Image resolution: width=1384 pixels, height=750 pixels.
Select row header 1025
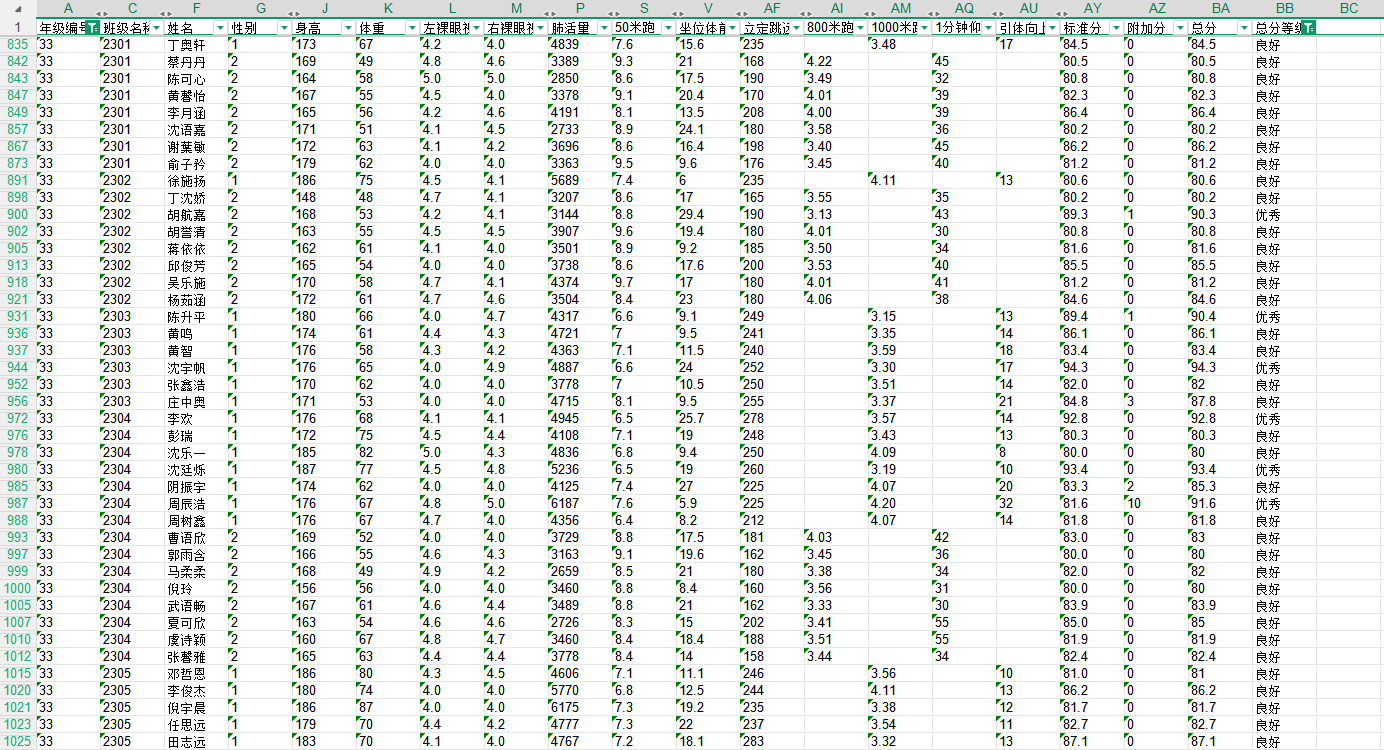click(17, 742)
